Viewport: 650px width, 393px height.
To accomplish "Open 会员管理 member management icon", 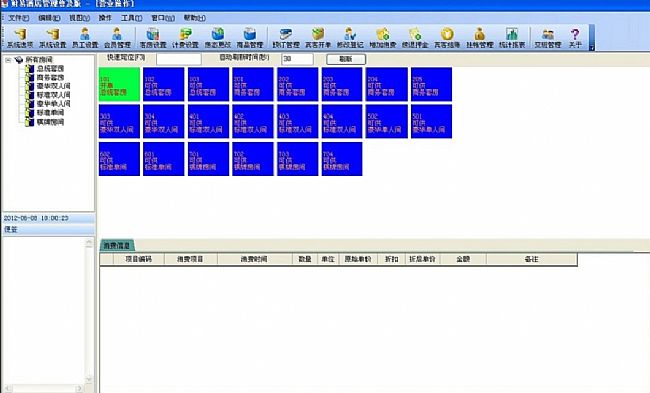I will [x=117, y=38].
